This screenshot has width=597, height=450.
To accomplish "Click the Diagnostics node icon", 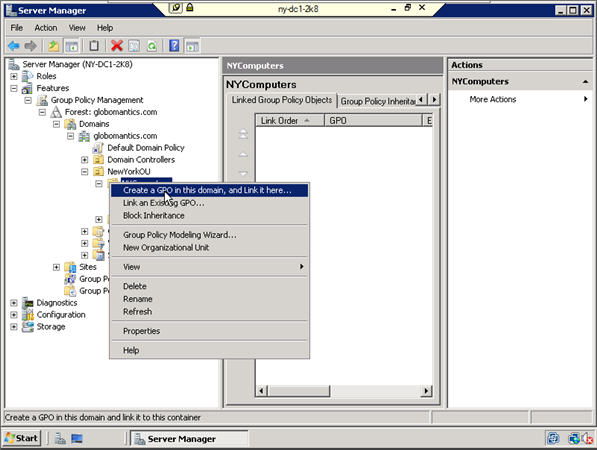I will tap(27, 303).
